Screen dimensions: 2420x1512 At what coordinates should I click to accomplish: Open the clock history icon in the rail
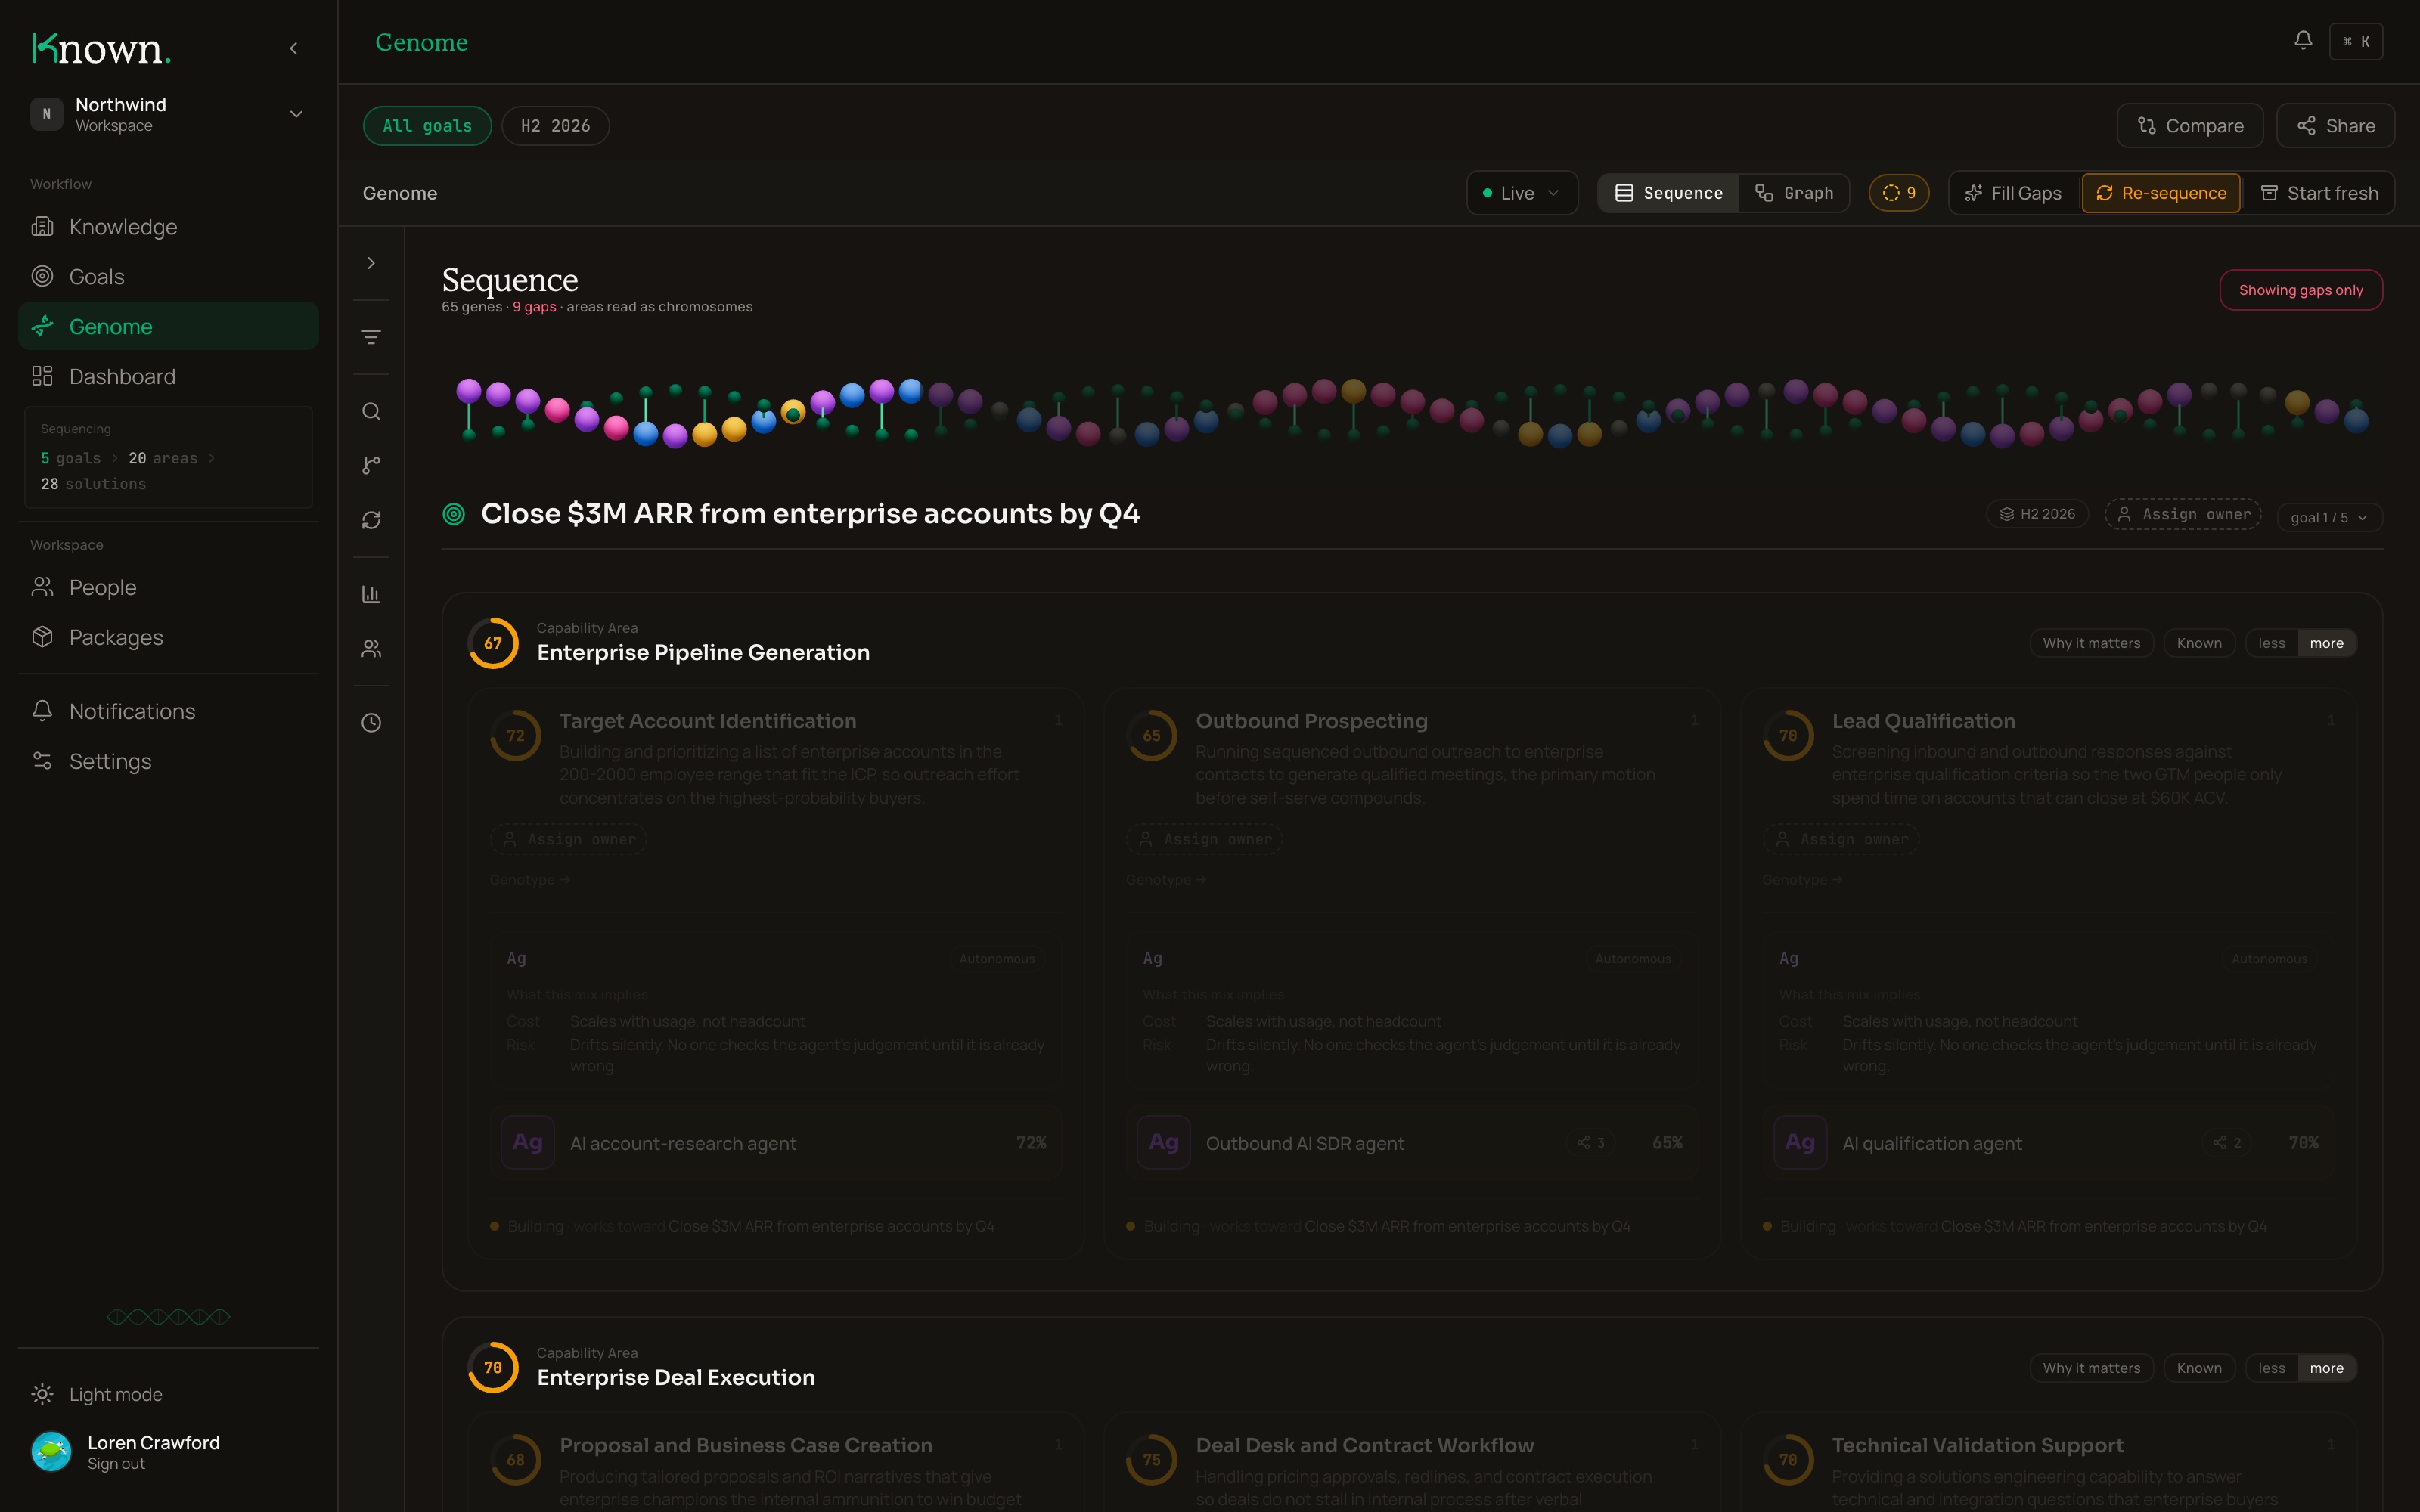point(371,723)
